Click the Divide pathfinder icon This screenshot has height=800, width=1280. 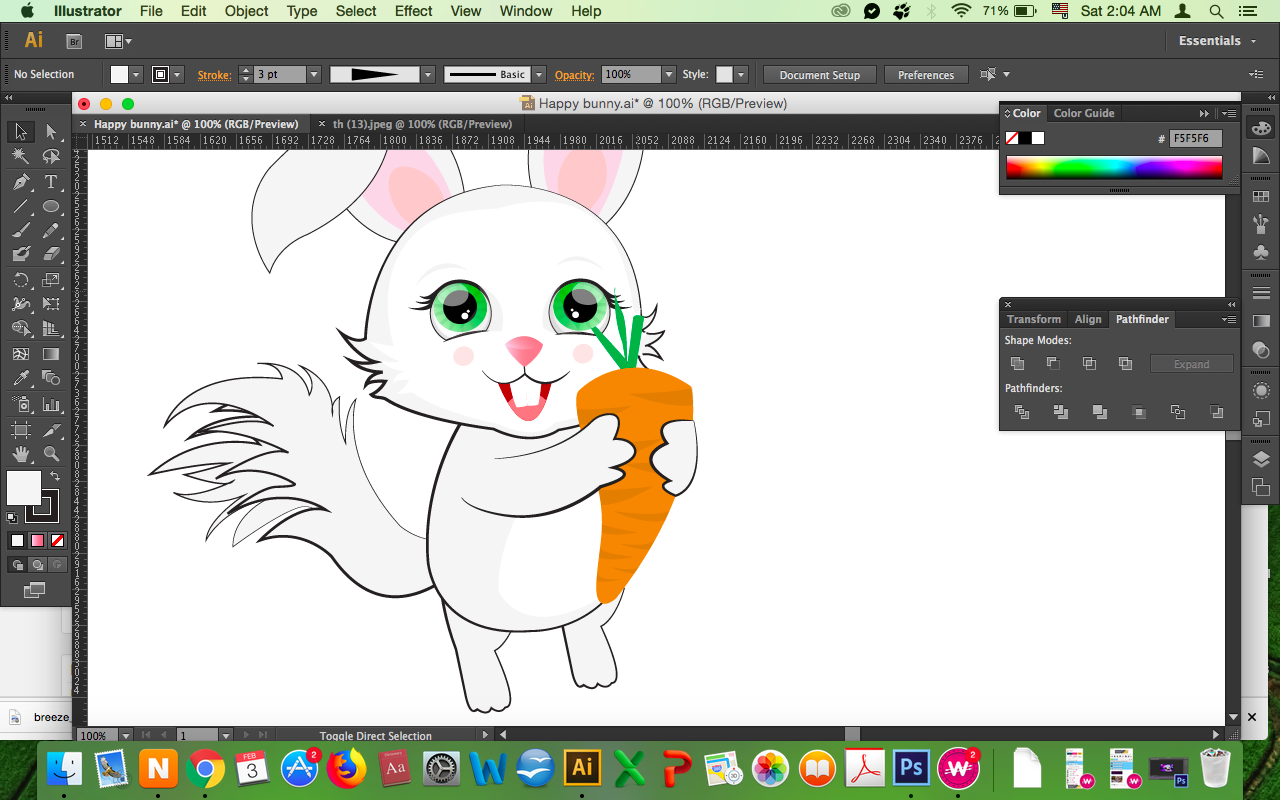pyautogui.click(x=1022, y=412)
